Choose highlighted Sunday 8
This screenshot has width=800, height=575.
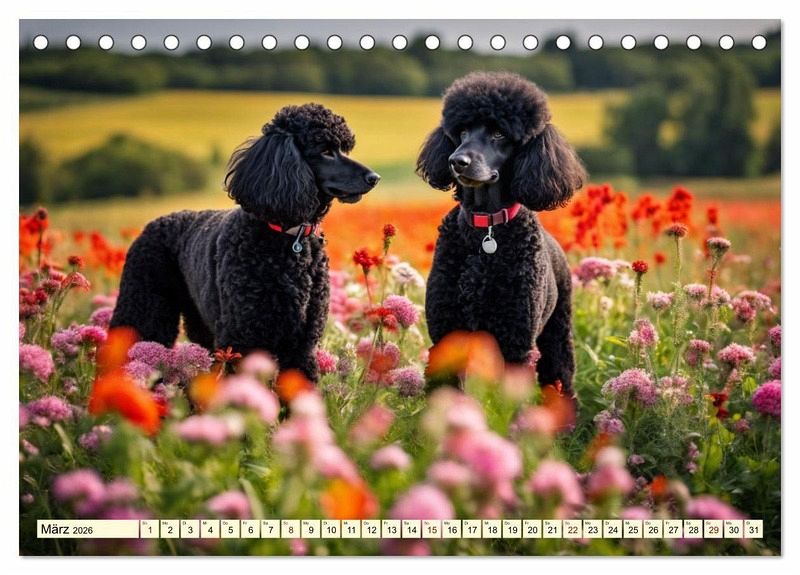pos(290,529)
